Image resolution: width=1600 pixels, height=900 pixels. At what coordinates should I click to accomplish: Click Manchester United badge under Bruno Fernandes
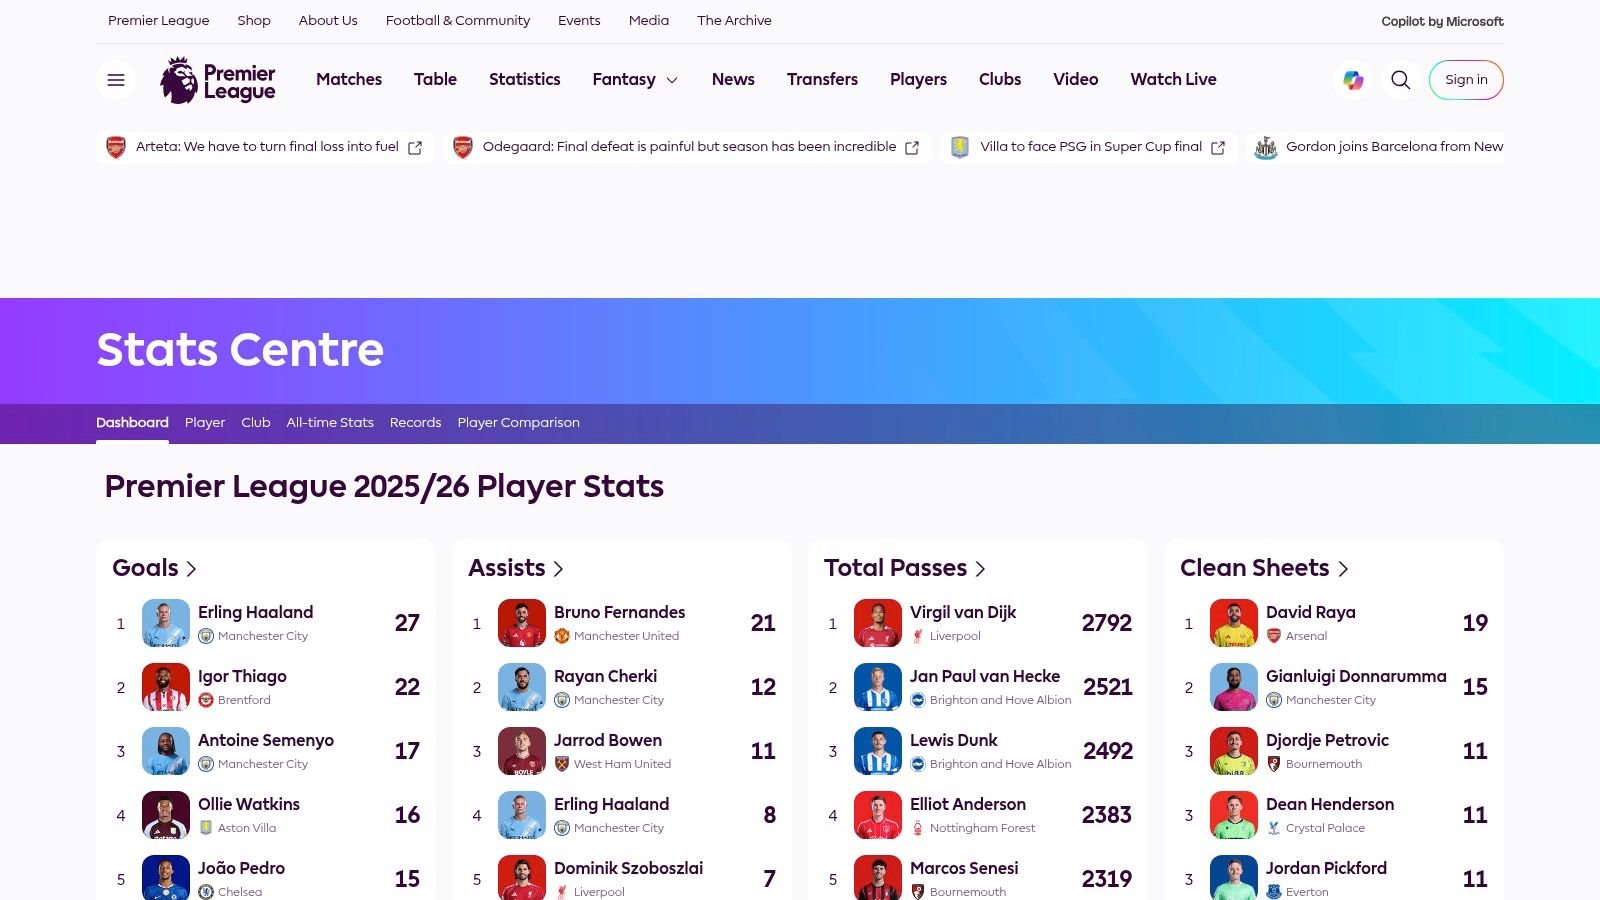(x=562, y=636)
